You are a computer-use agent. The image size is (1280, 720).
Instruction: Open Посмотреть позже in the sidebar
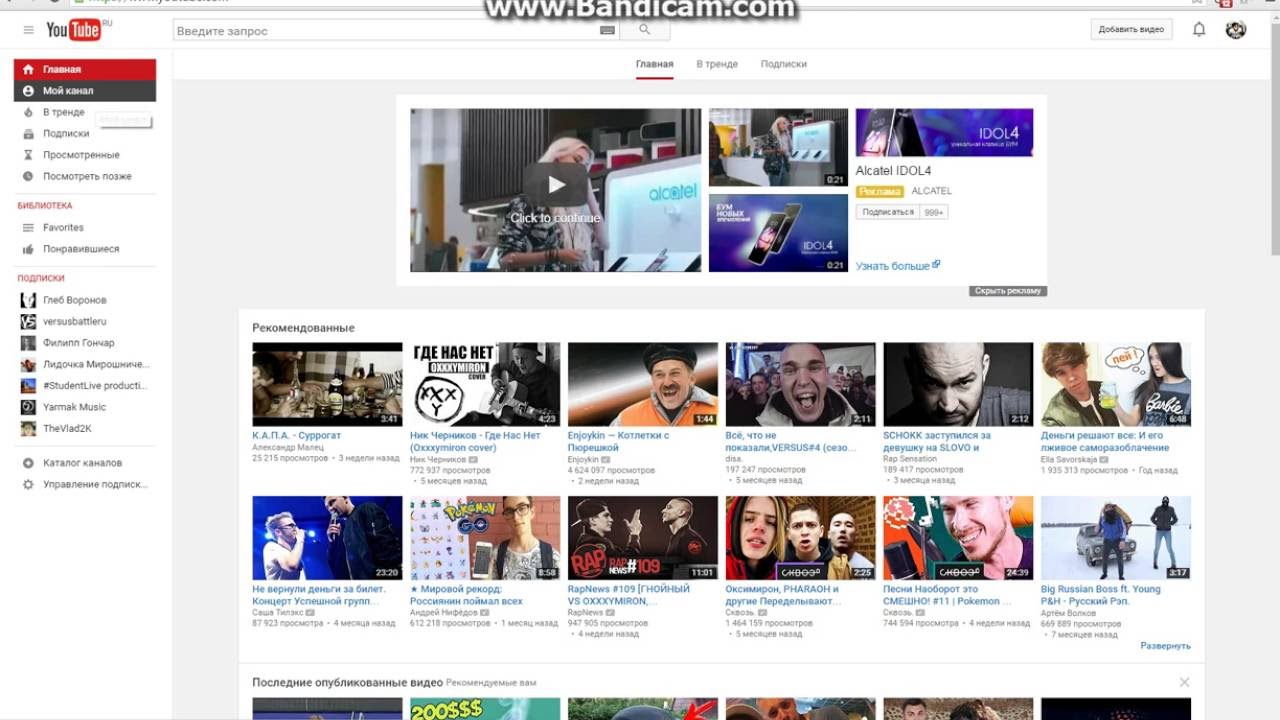point(85,176)
